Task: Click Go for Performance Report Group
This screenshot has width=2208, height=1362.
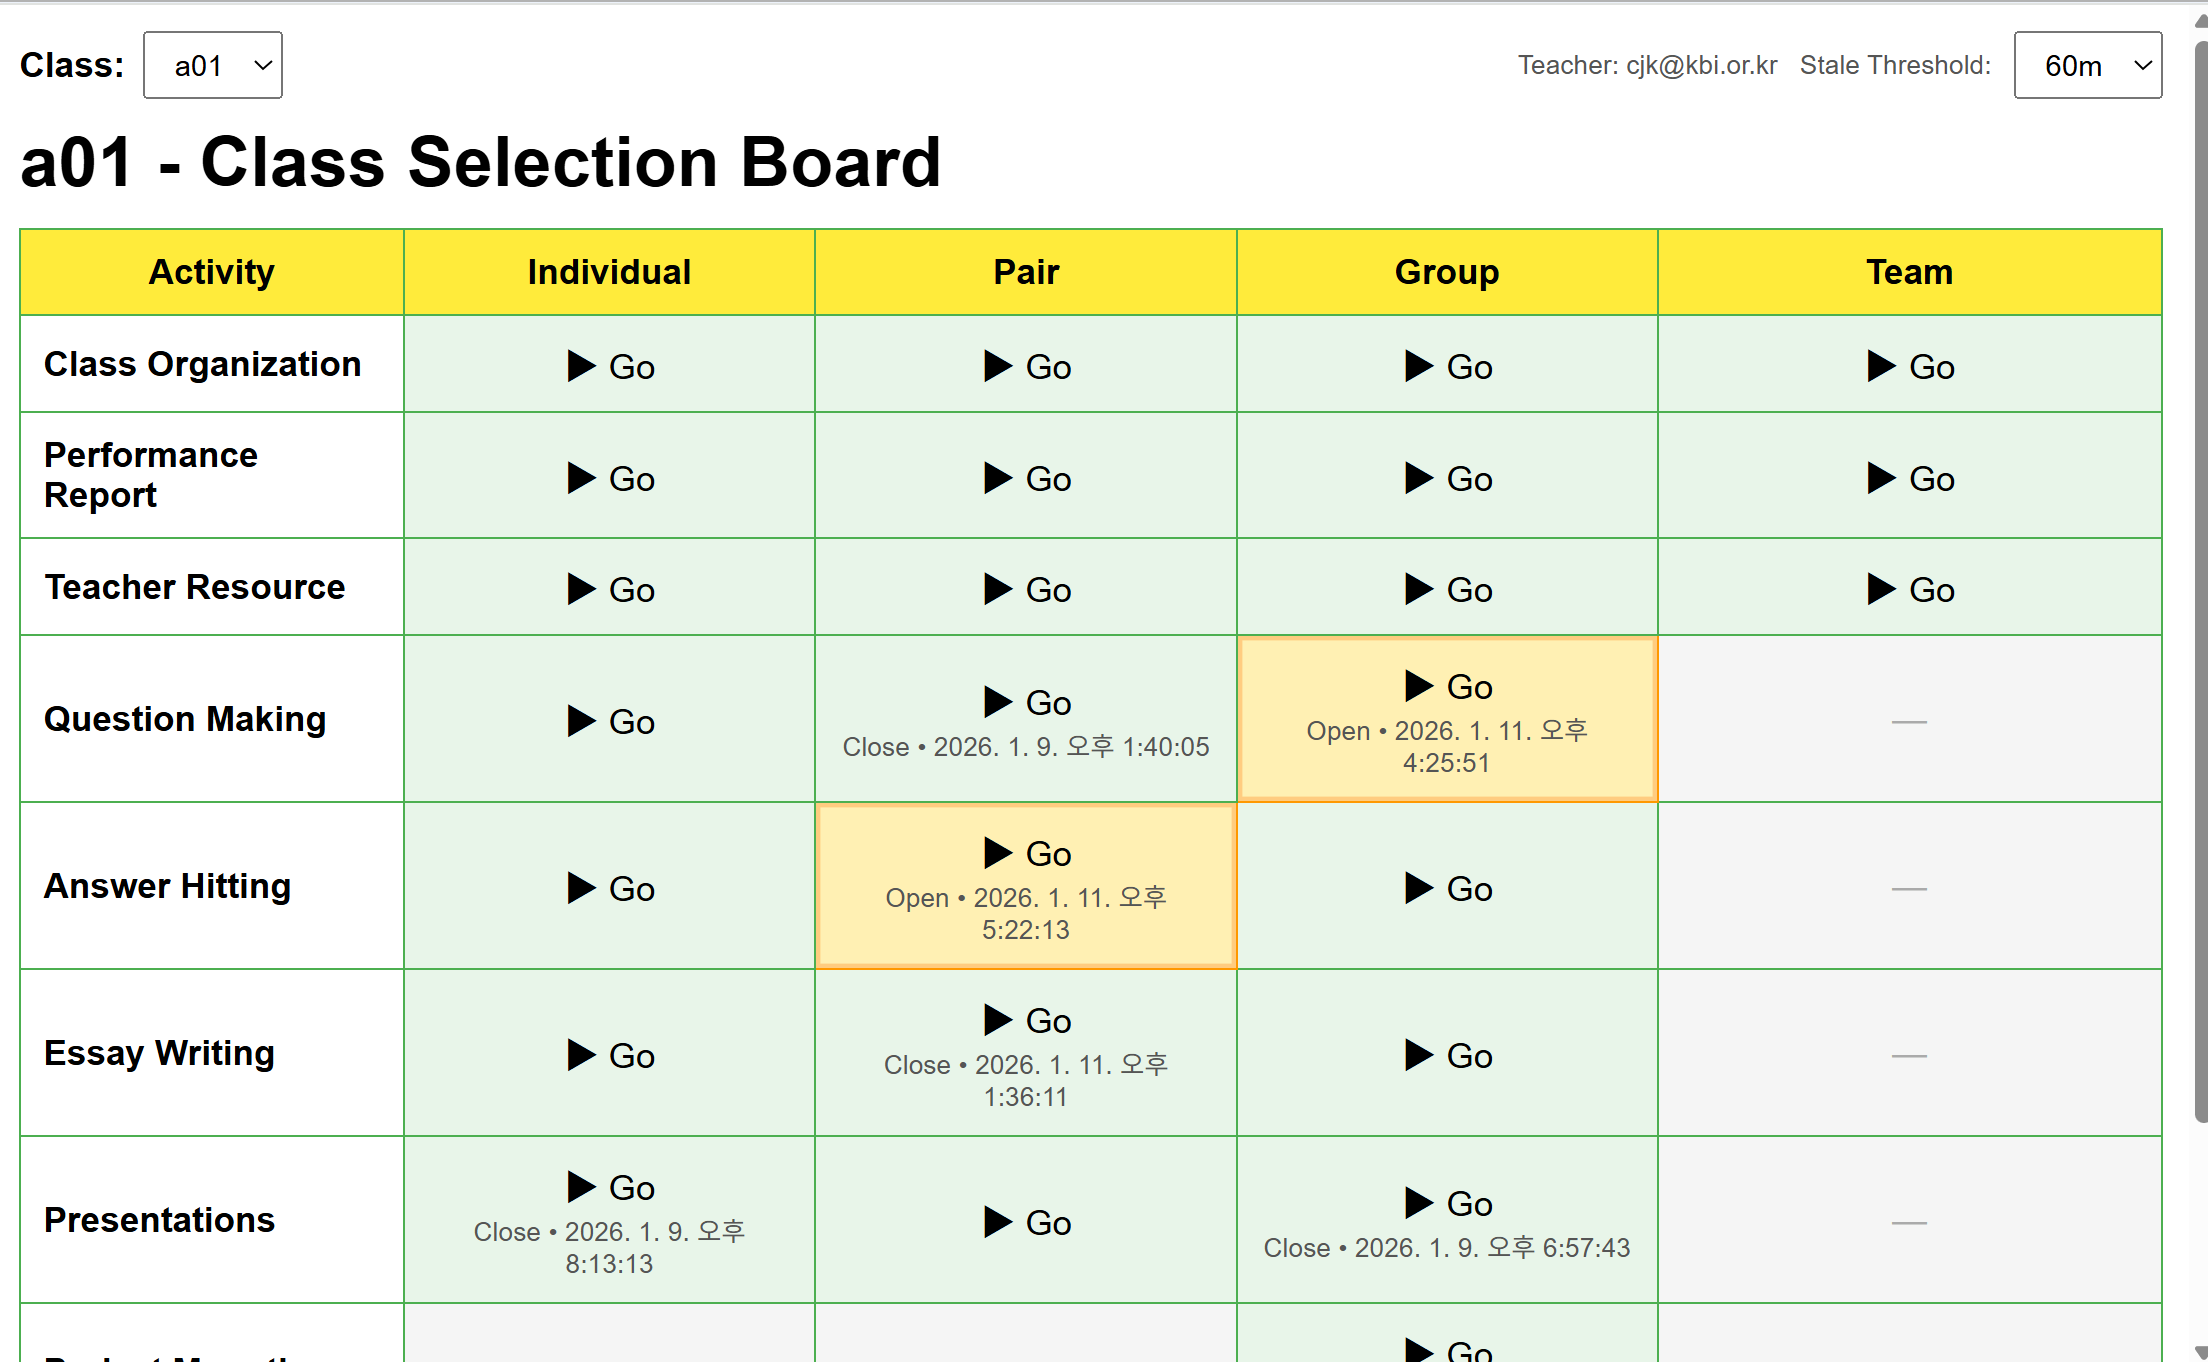Action: click(x=1469, y=479)
